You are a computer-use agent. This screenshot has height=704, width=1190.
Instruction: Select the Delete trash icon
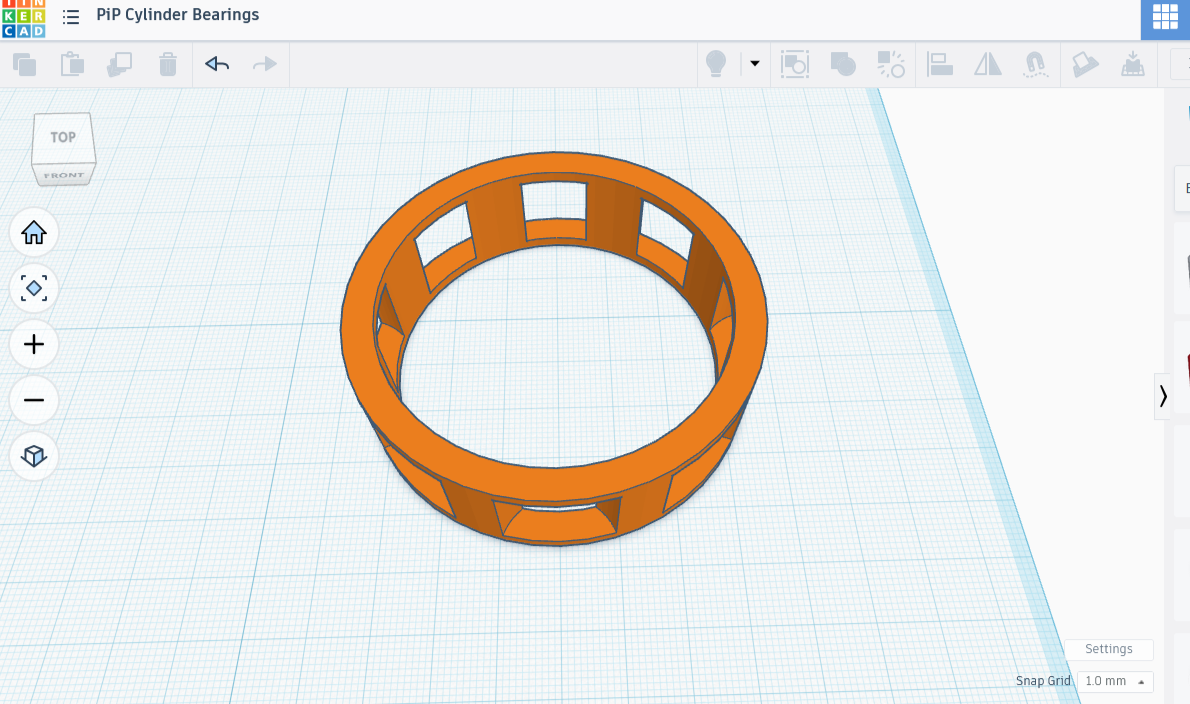(x=168, y=64)
